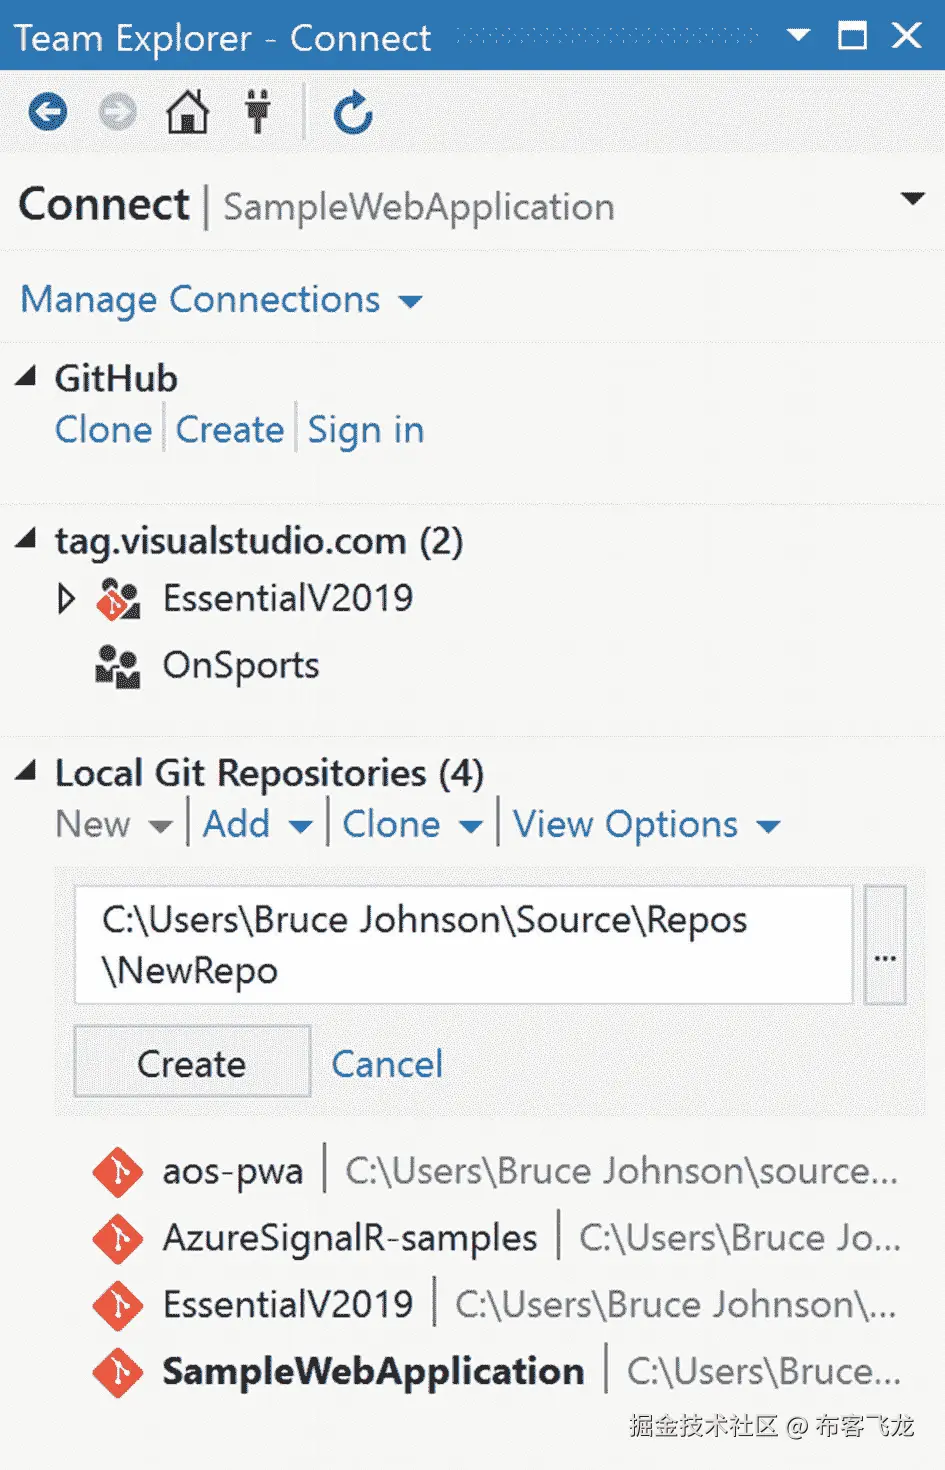Expand the EssentialV2019 project node

pyautogui.click(x=66, y=599)
